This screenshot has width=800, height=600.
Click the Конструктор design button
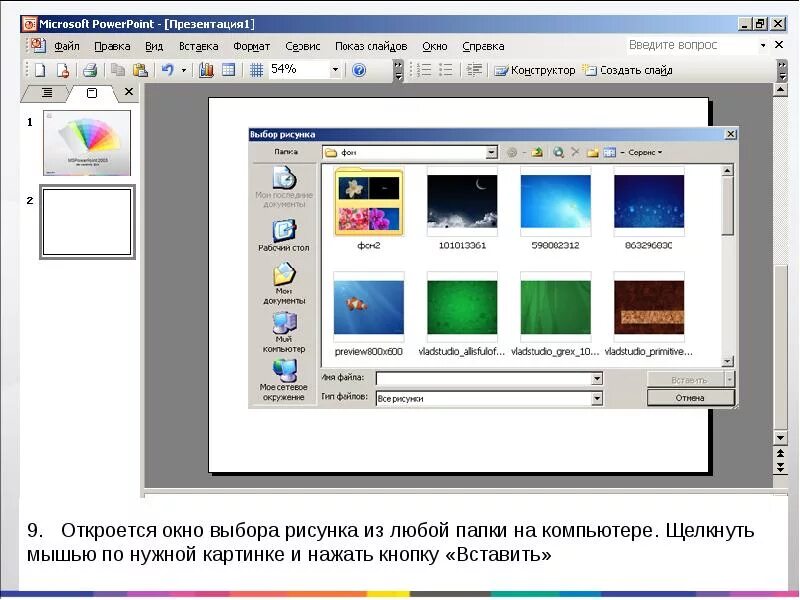point(534,70)
